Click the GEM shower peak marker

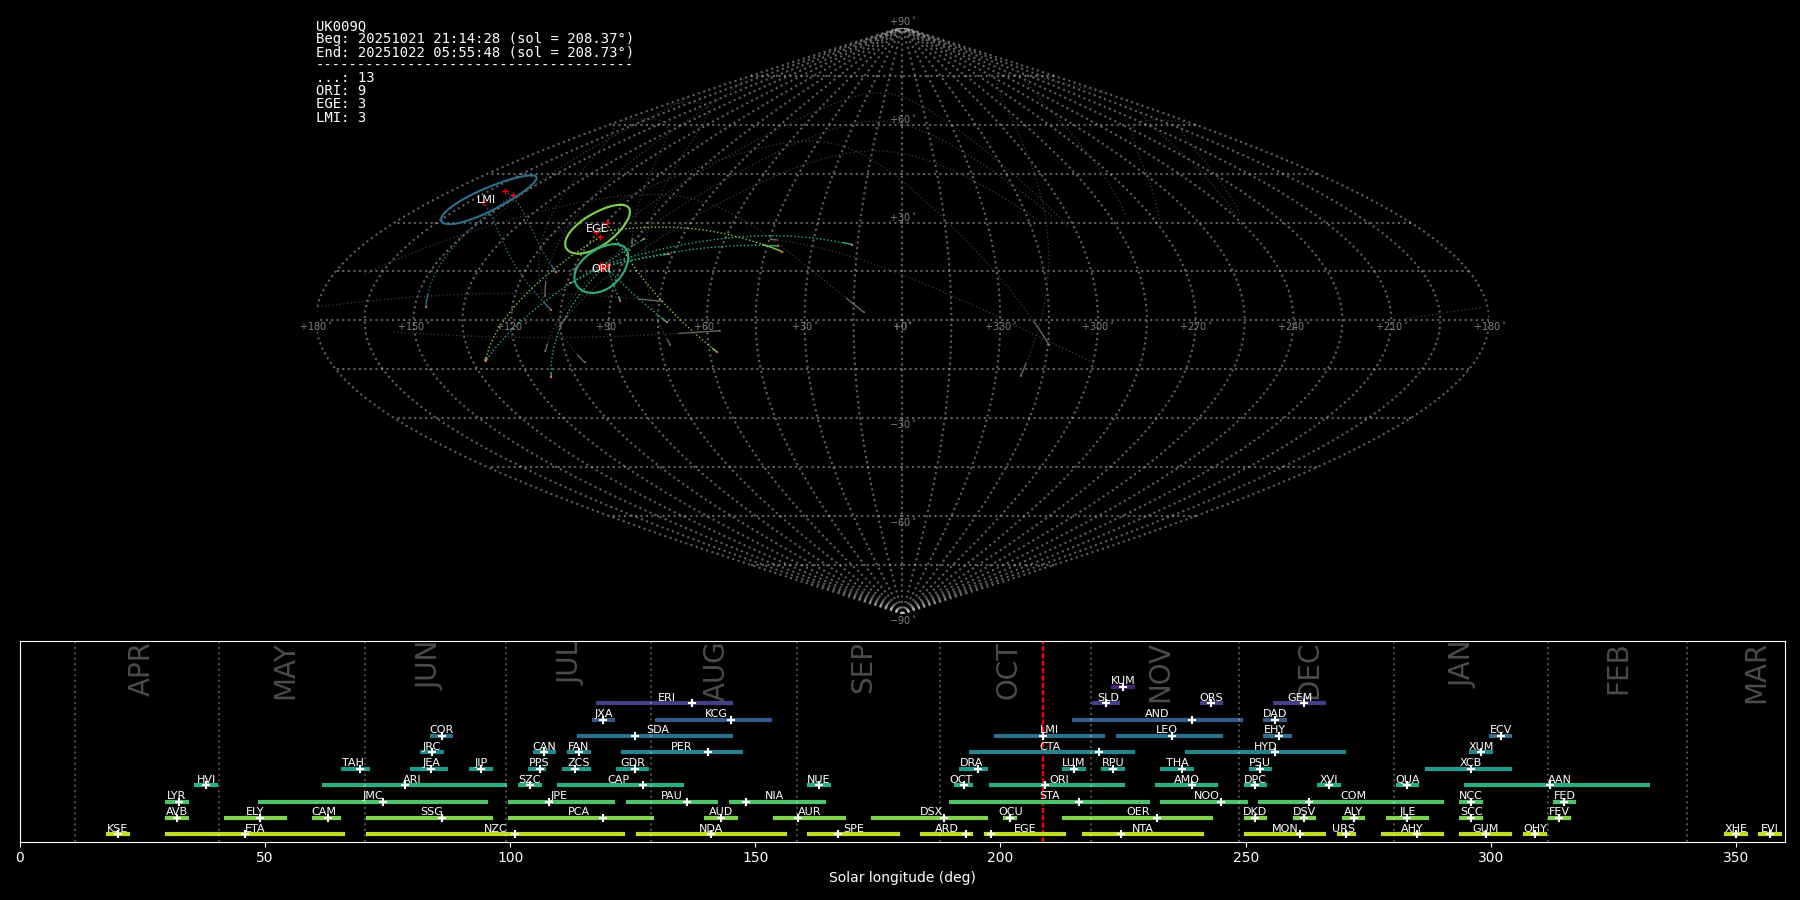tap(1303, 703)
